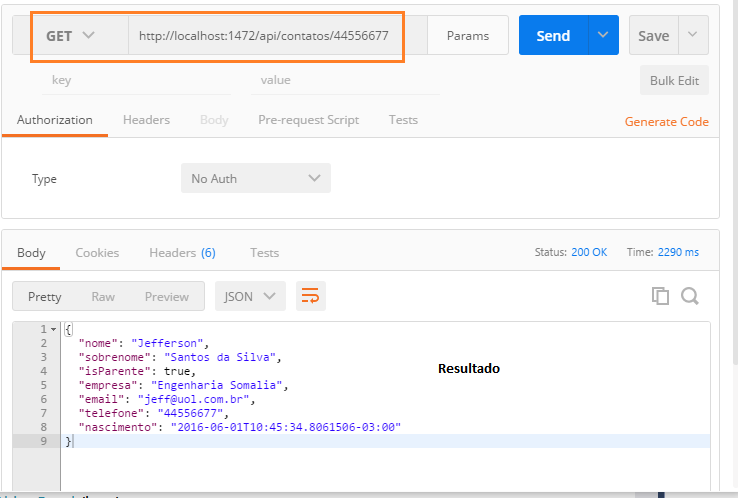Viewport: 738px width, 498px height.
Task: Select Raw response view
Action: coord(103,297)
